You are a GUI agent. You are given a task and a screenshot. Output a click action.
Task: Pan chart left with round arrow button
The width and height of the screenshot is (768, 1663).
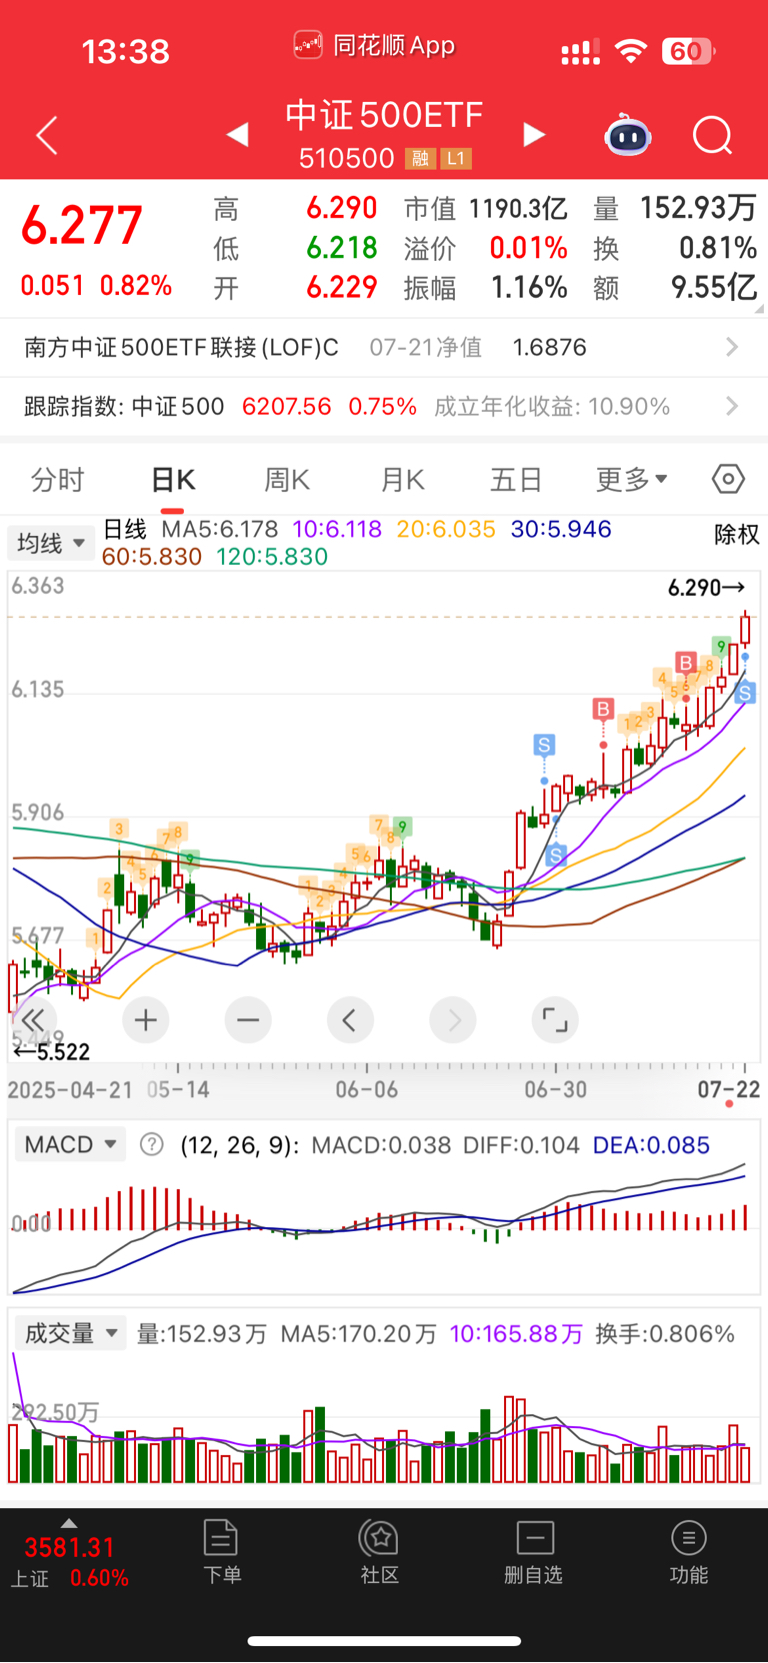(x=350, y=1020)
